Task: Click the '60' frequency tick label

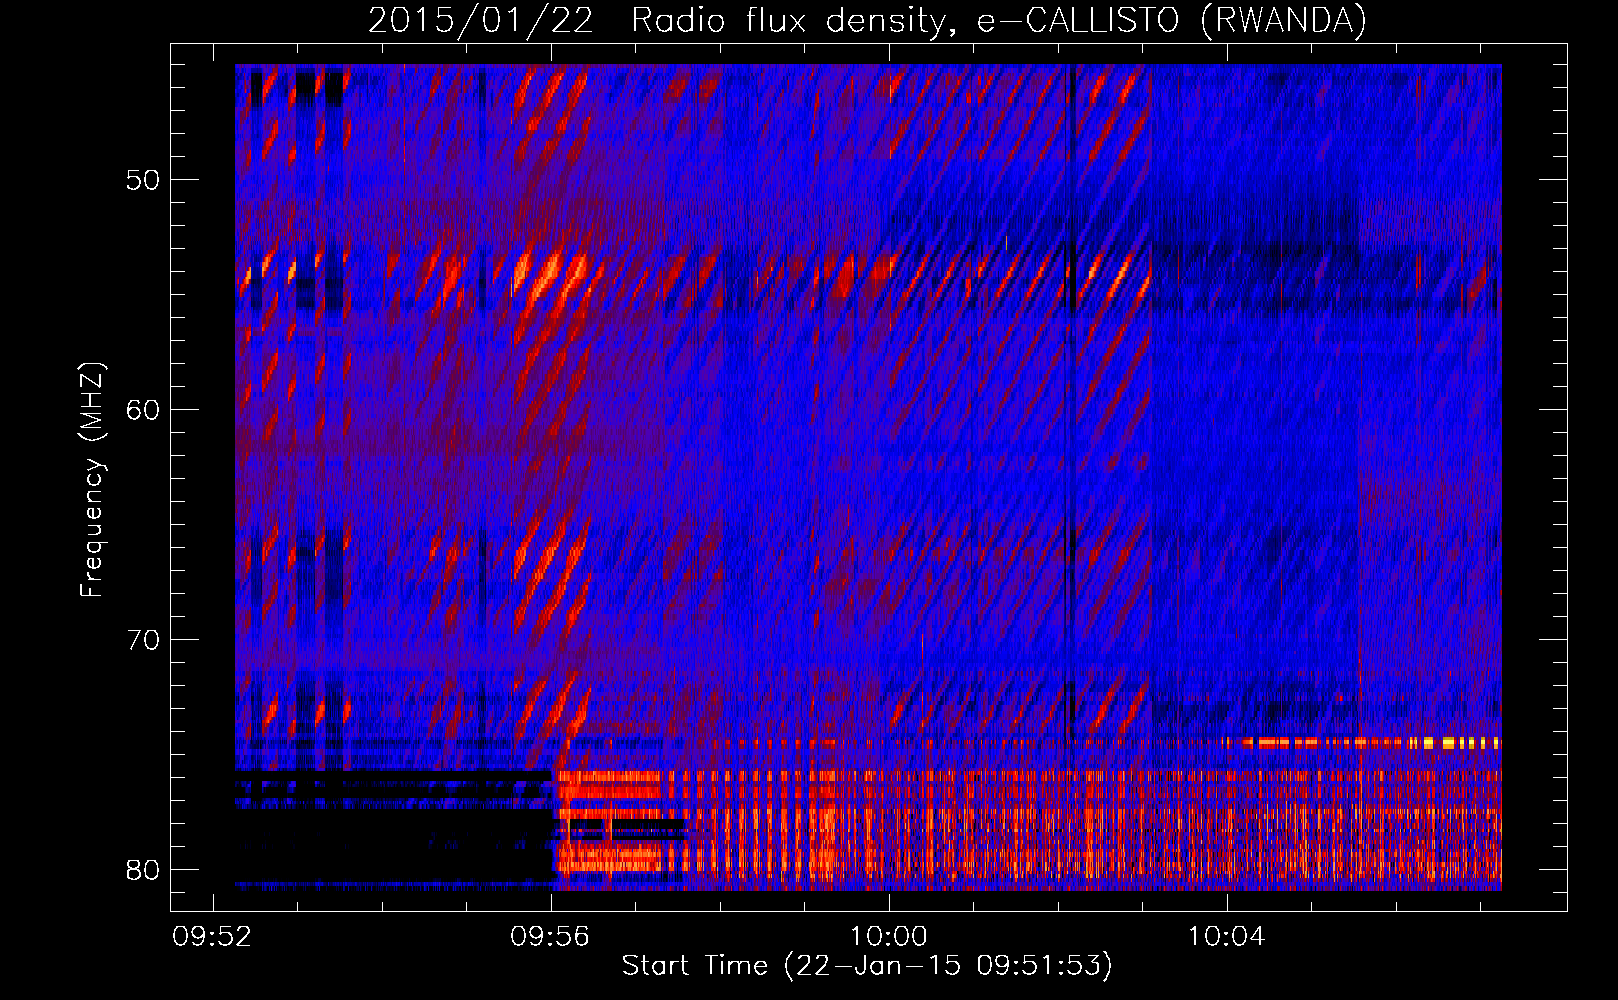Action: [143, 410]
